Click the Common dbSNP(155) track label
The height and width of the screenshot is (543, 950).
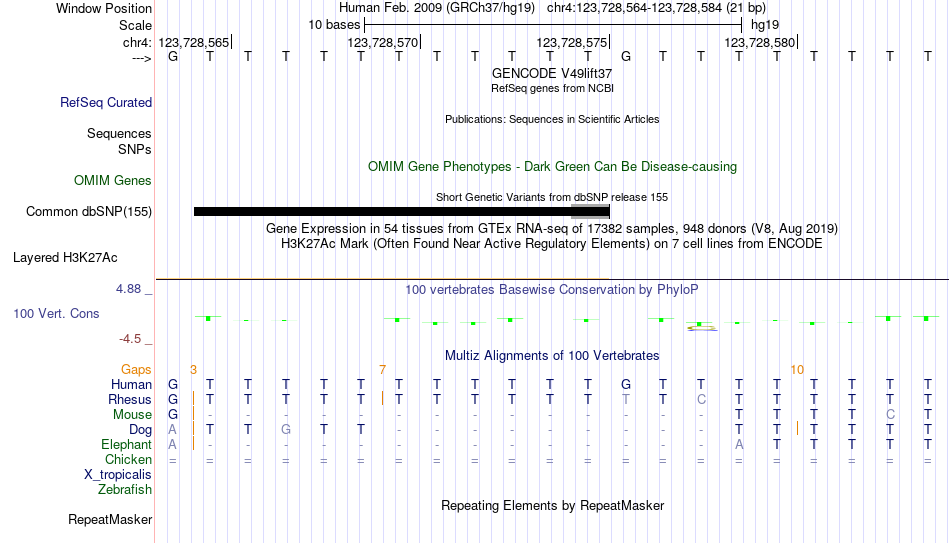(88, 212)
